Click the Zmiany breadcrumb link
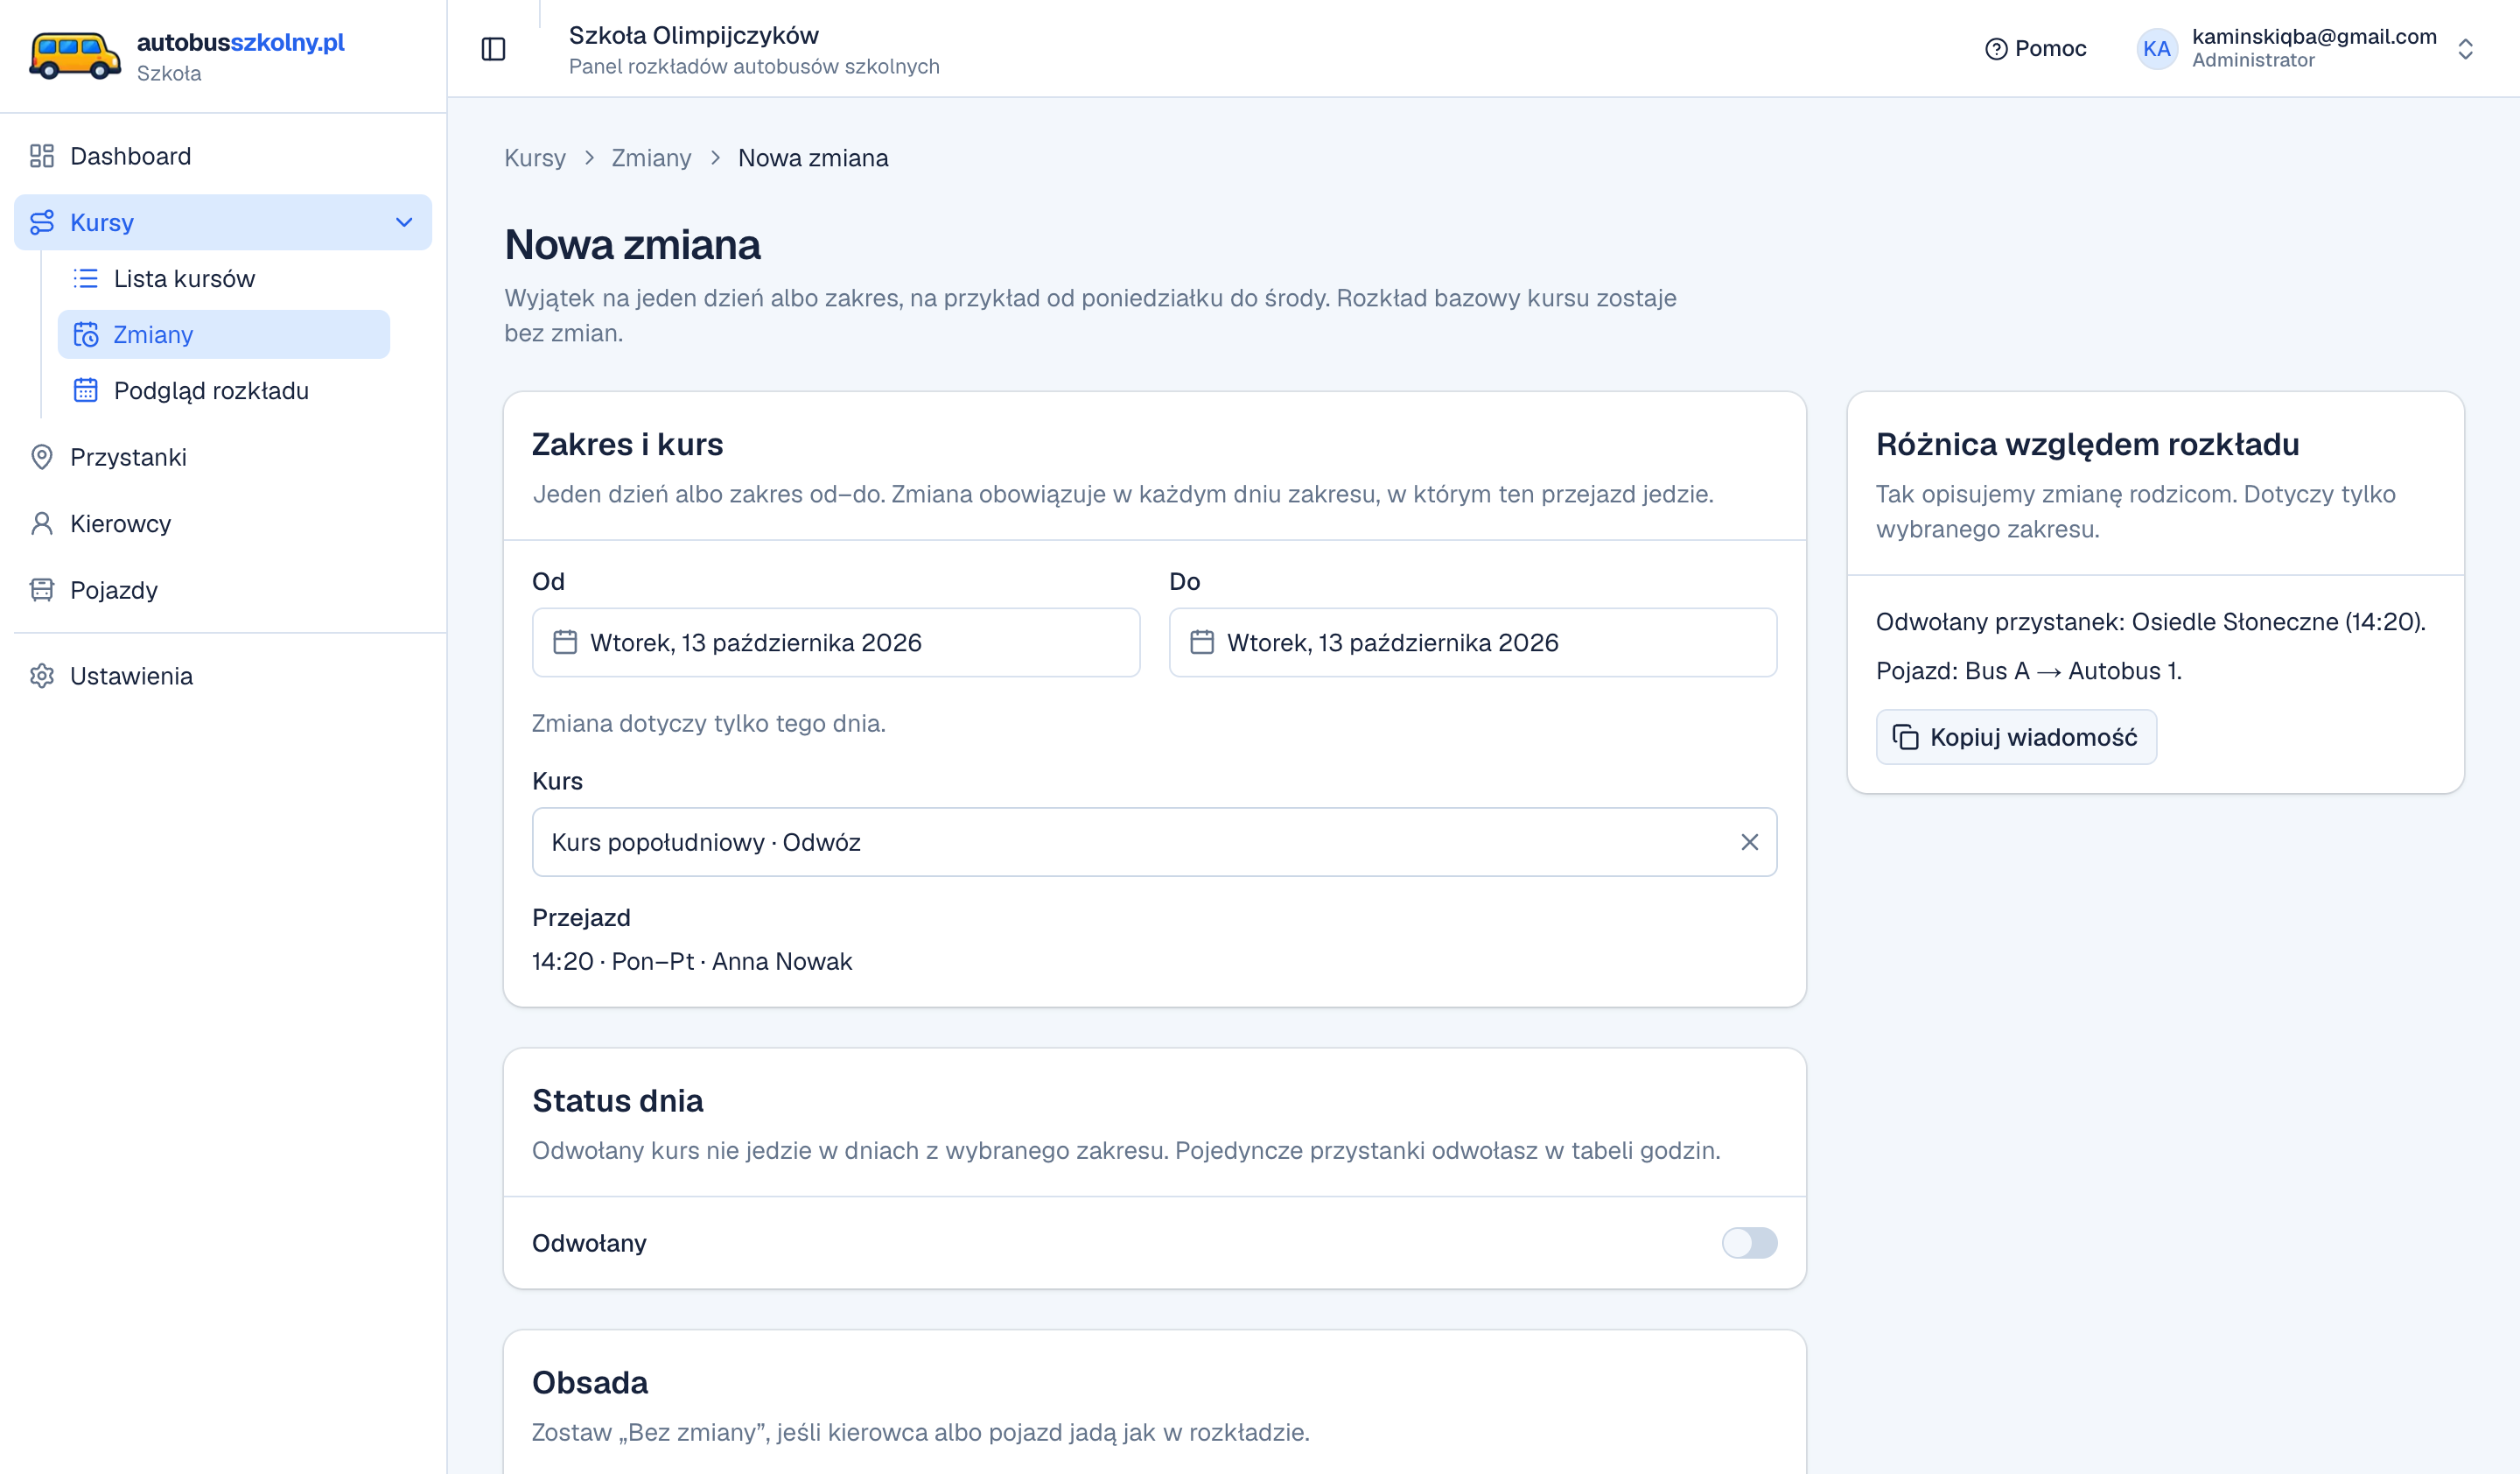The image size is (2520, 1474). [x=651, y=158]
